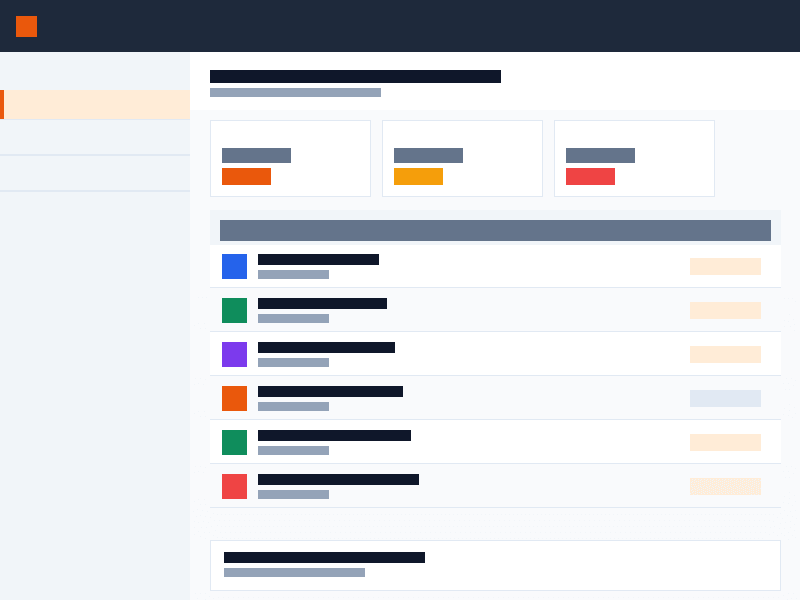The height and width of the screenshot is (600, 800).
Task: Expand the gray table header bar
Action: coord(495,230)
